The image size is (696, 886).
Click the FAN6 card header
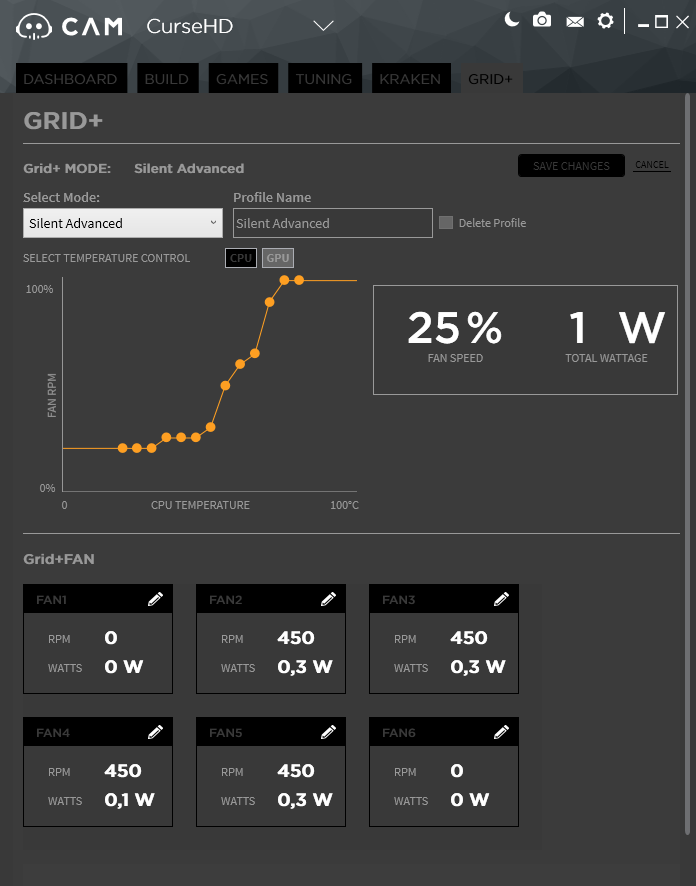coord(443,732)
